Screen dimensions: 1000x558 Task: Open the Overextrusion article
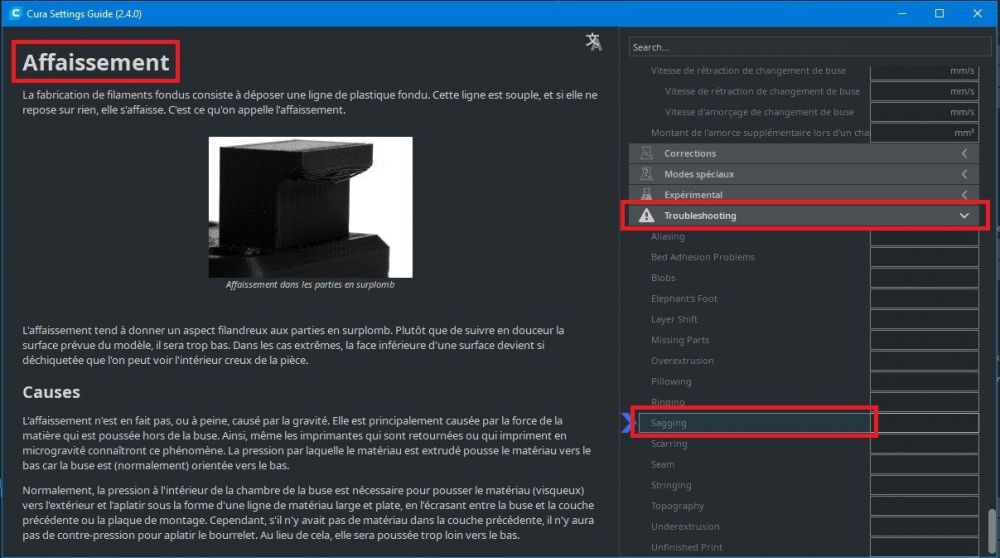point(682,361)
